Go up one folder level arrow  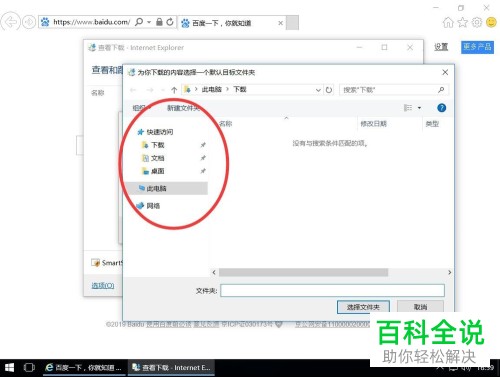click(174, 90)
